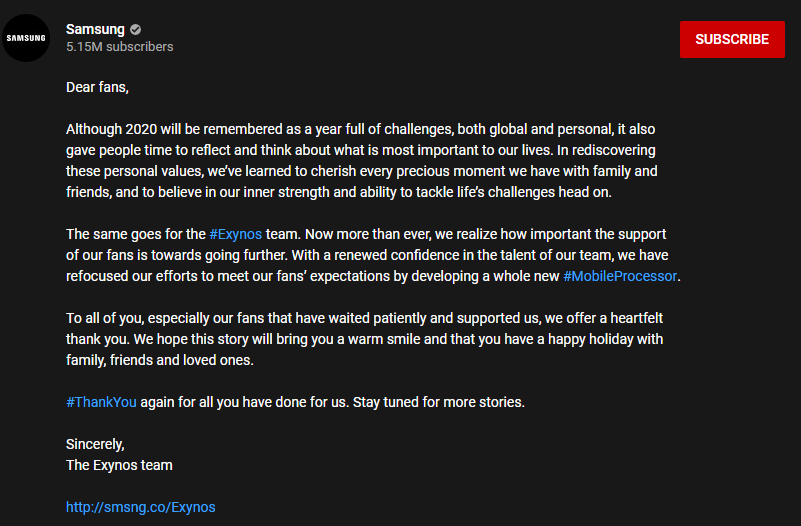This screenshot has height=526, width=801.
Task: Select the #ThankYou hashtag
Action: [x=101, y=402]
